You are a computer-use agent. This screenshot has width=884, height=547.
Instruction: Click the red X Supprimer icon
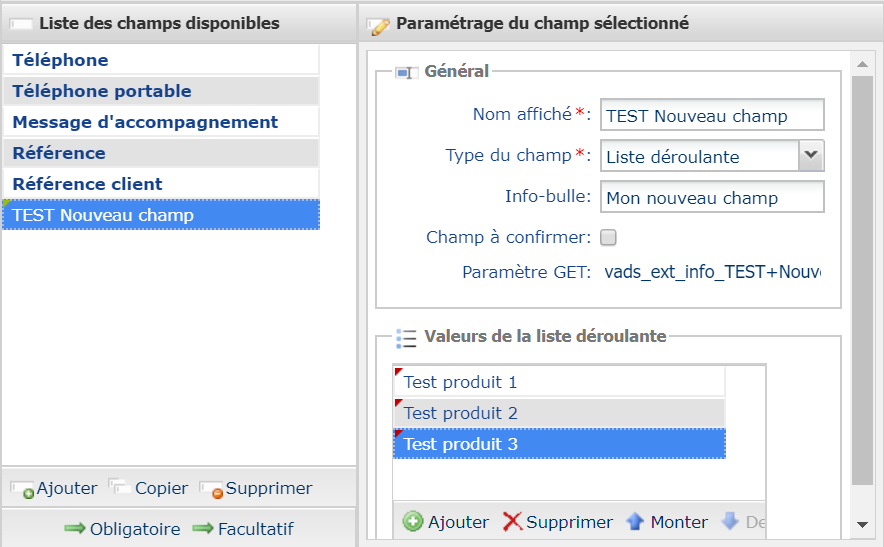pos(512,522)
